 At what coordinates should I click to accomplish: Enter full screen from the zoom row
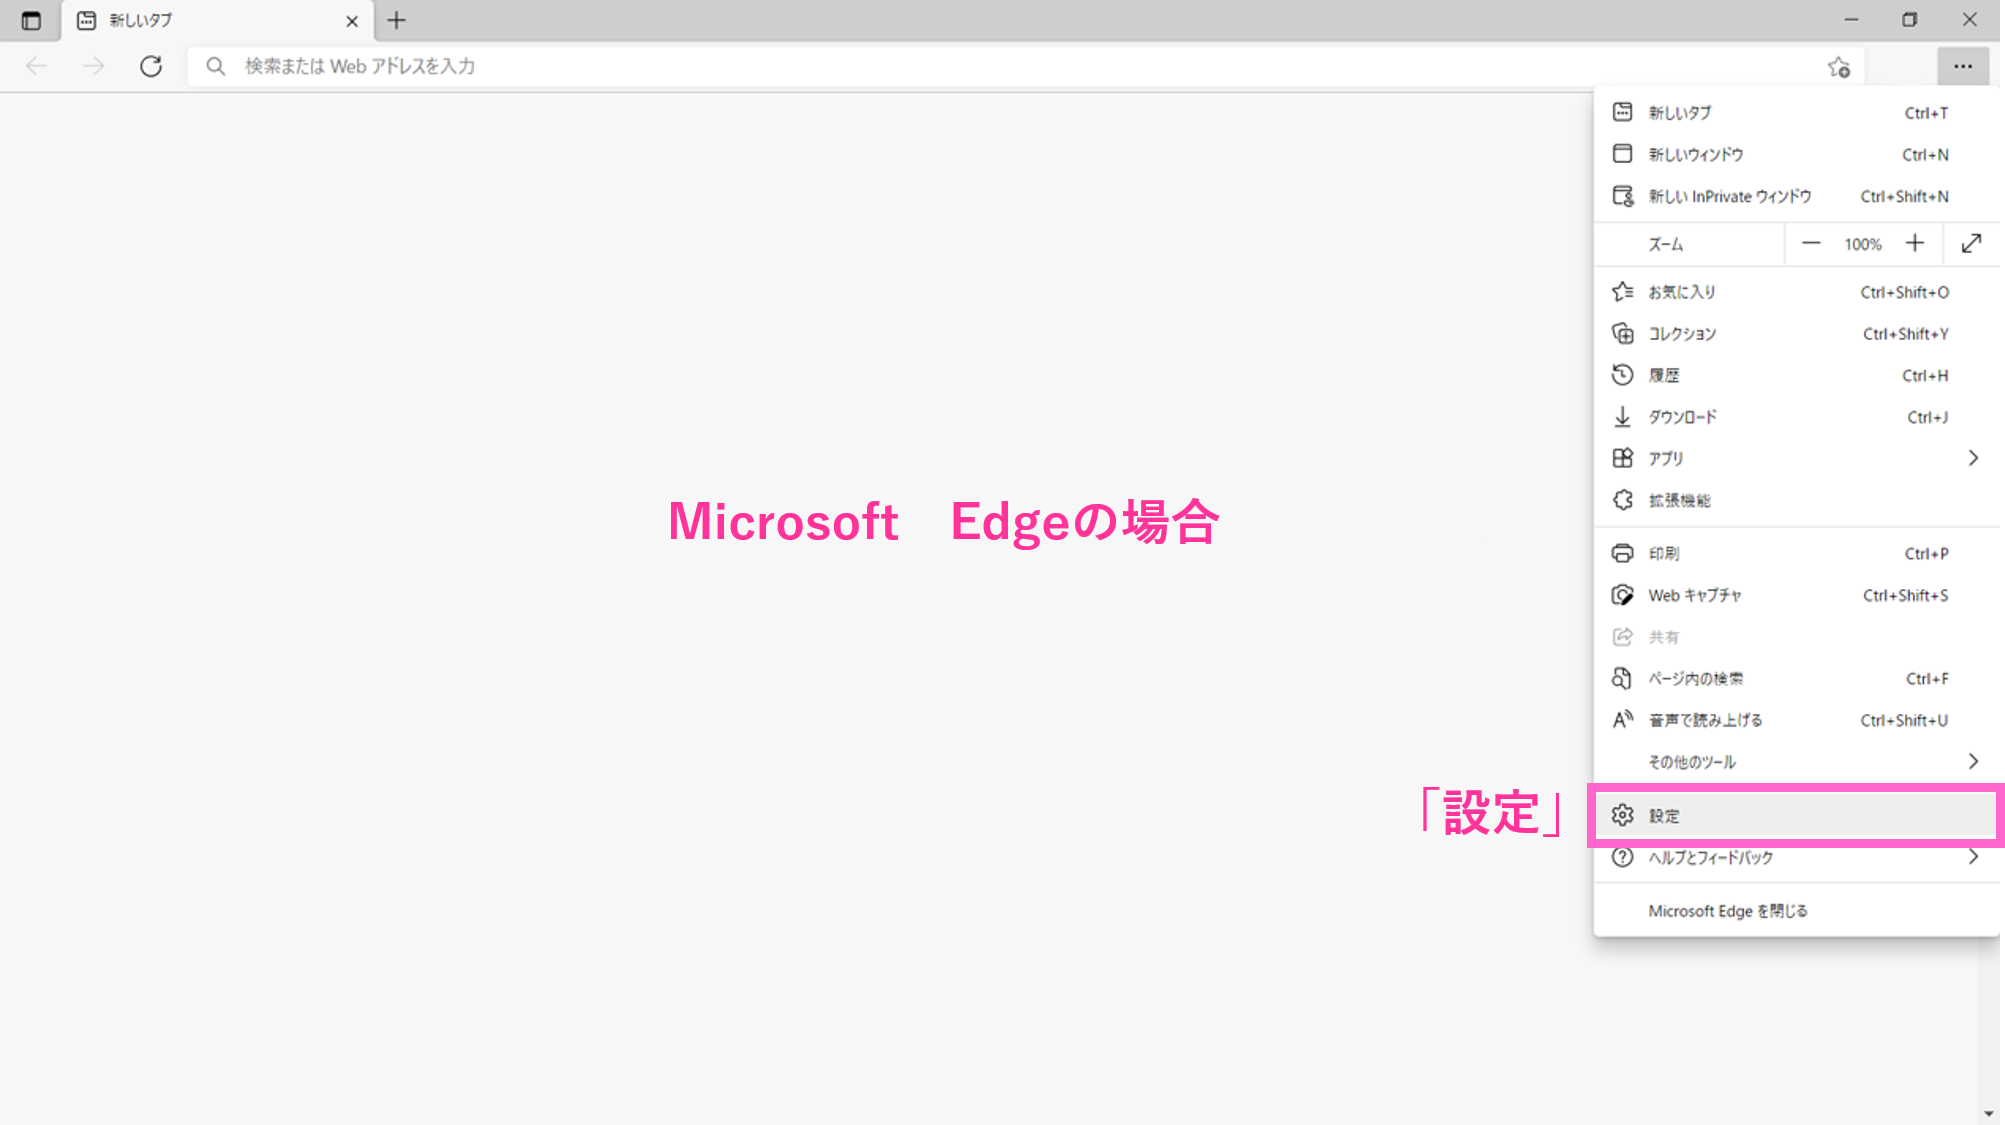coord(1970,243)
